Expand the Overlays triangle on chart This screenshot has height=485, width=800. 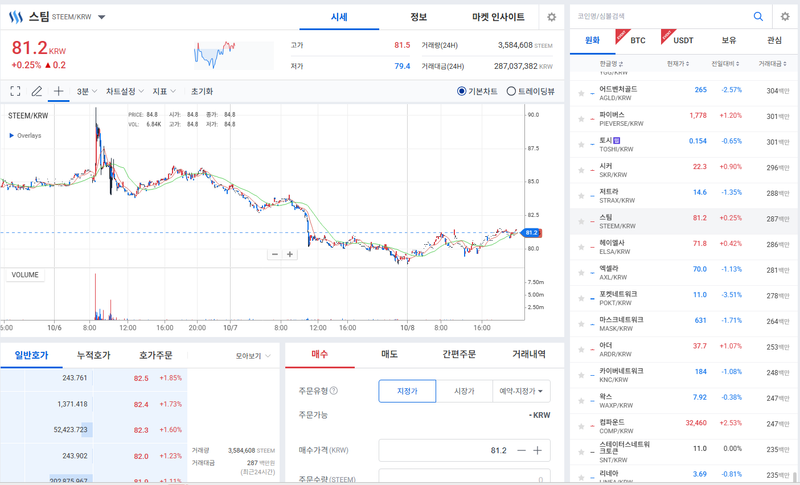[x=12, y=136]
